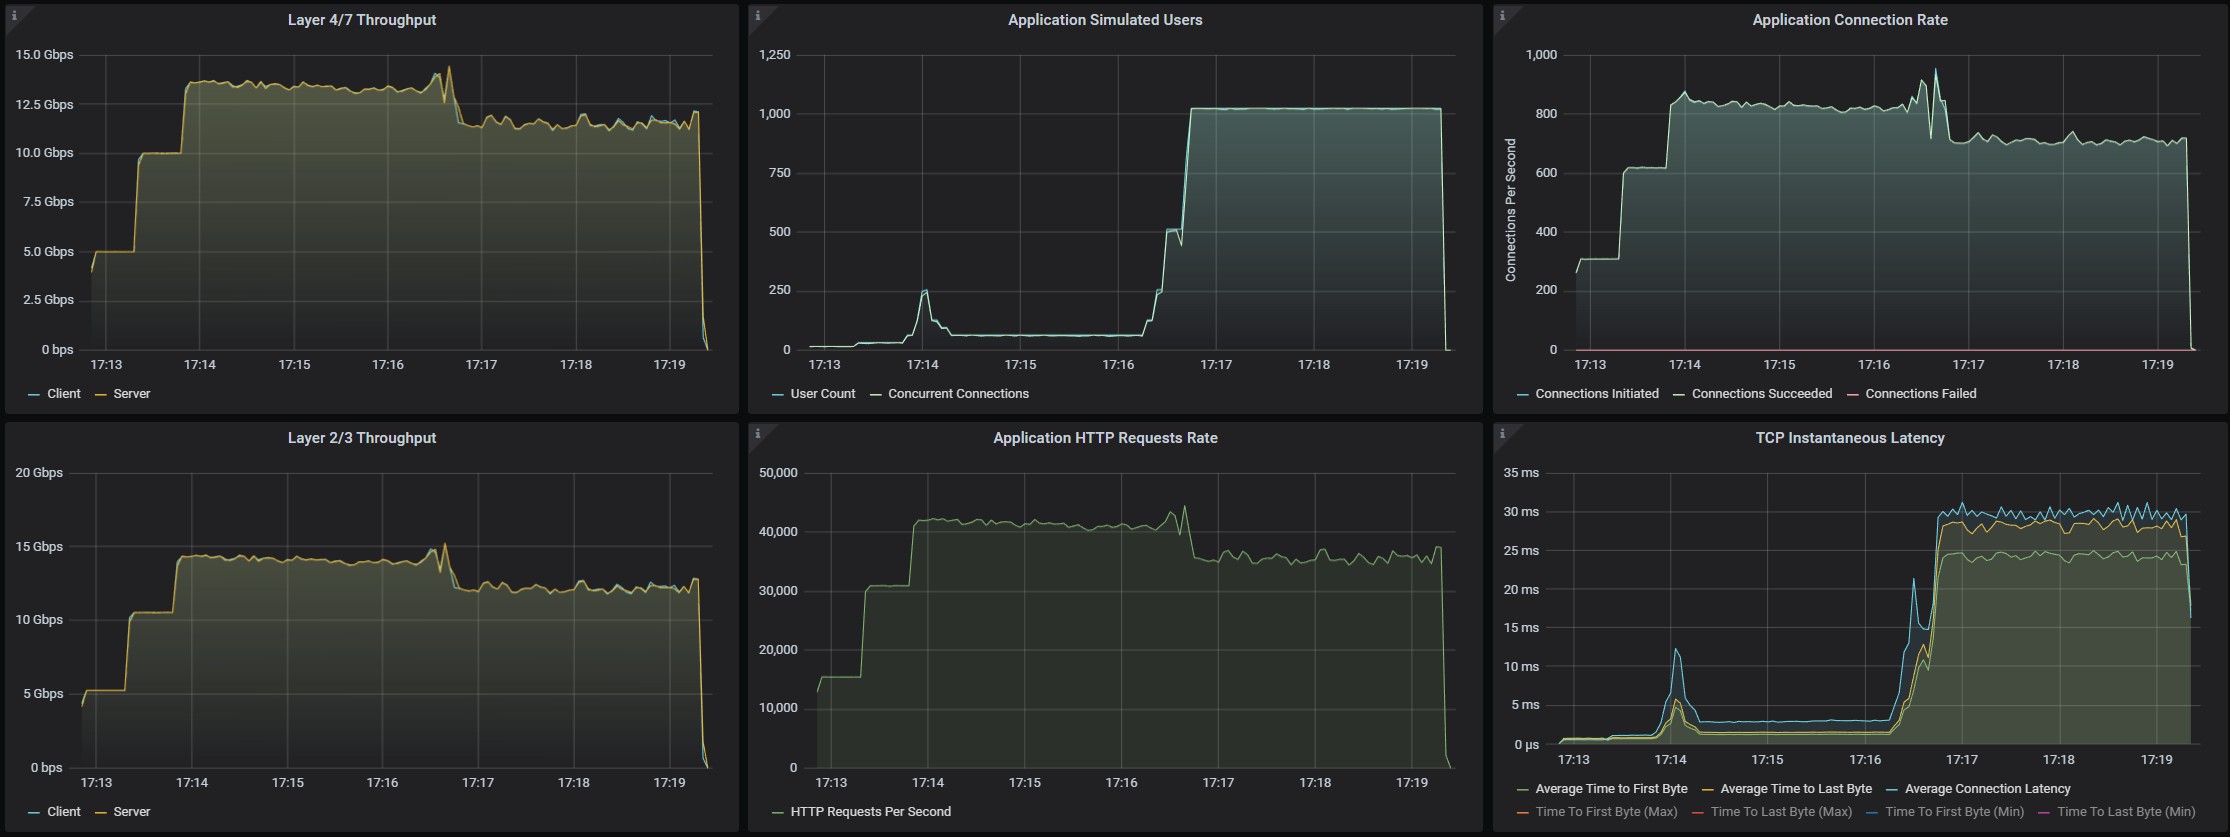Click HTTP Requests Per Second legend label

click(871, 812)
